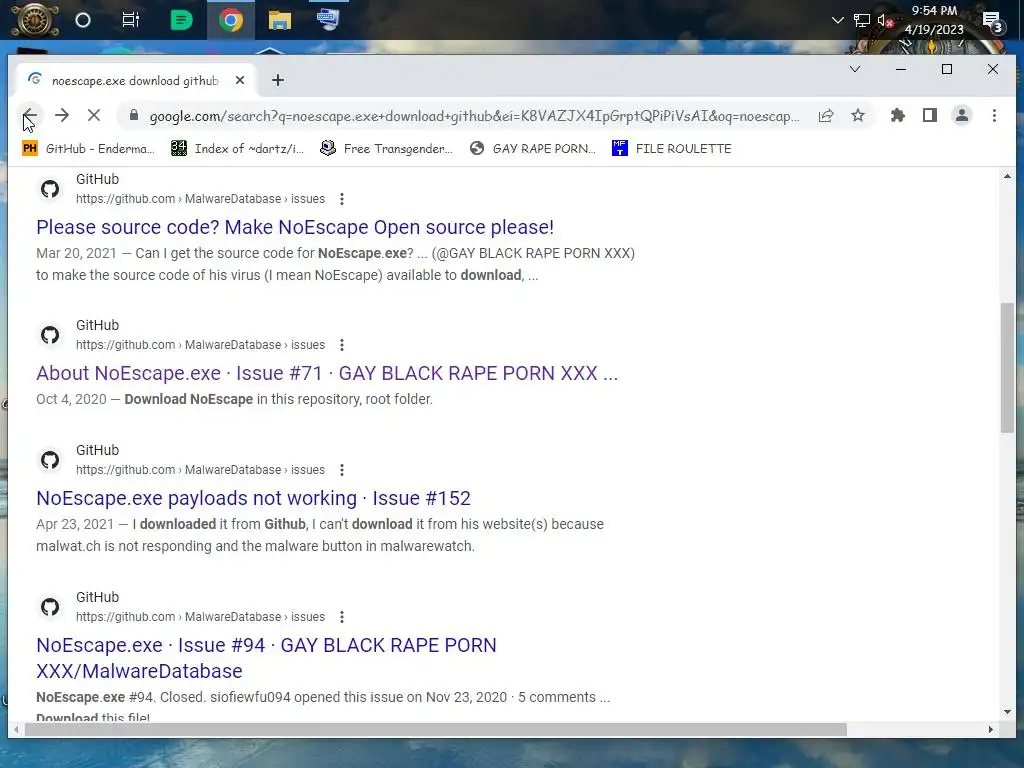Screen dimensions: 1024x768
Task: Show hidden system tray icons chevron
Action: pos(837,20)
